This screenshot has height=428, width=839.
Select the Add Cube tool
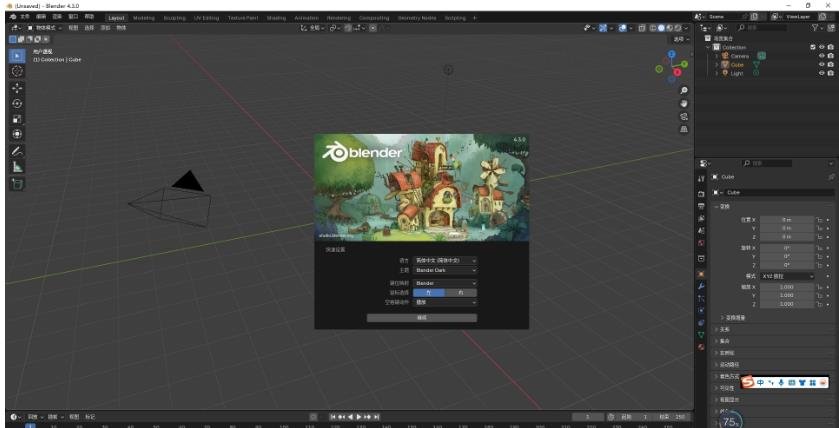click(17, 184)
